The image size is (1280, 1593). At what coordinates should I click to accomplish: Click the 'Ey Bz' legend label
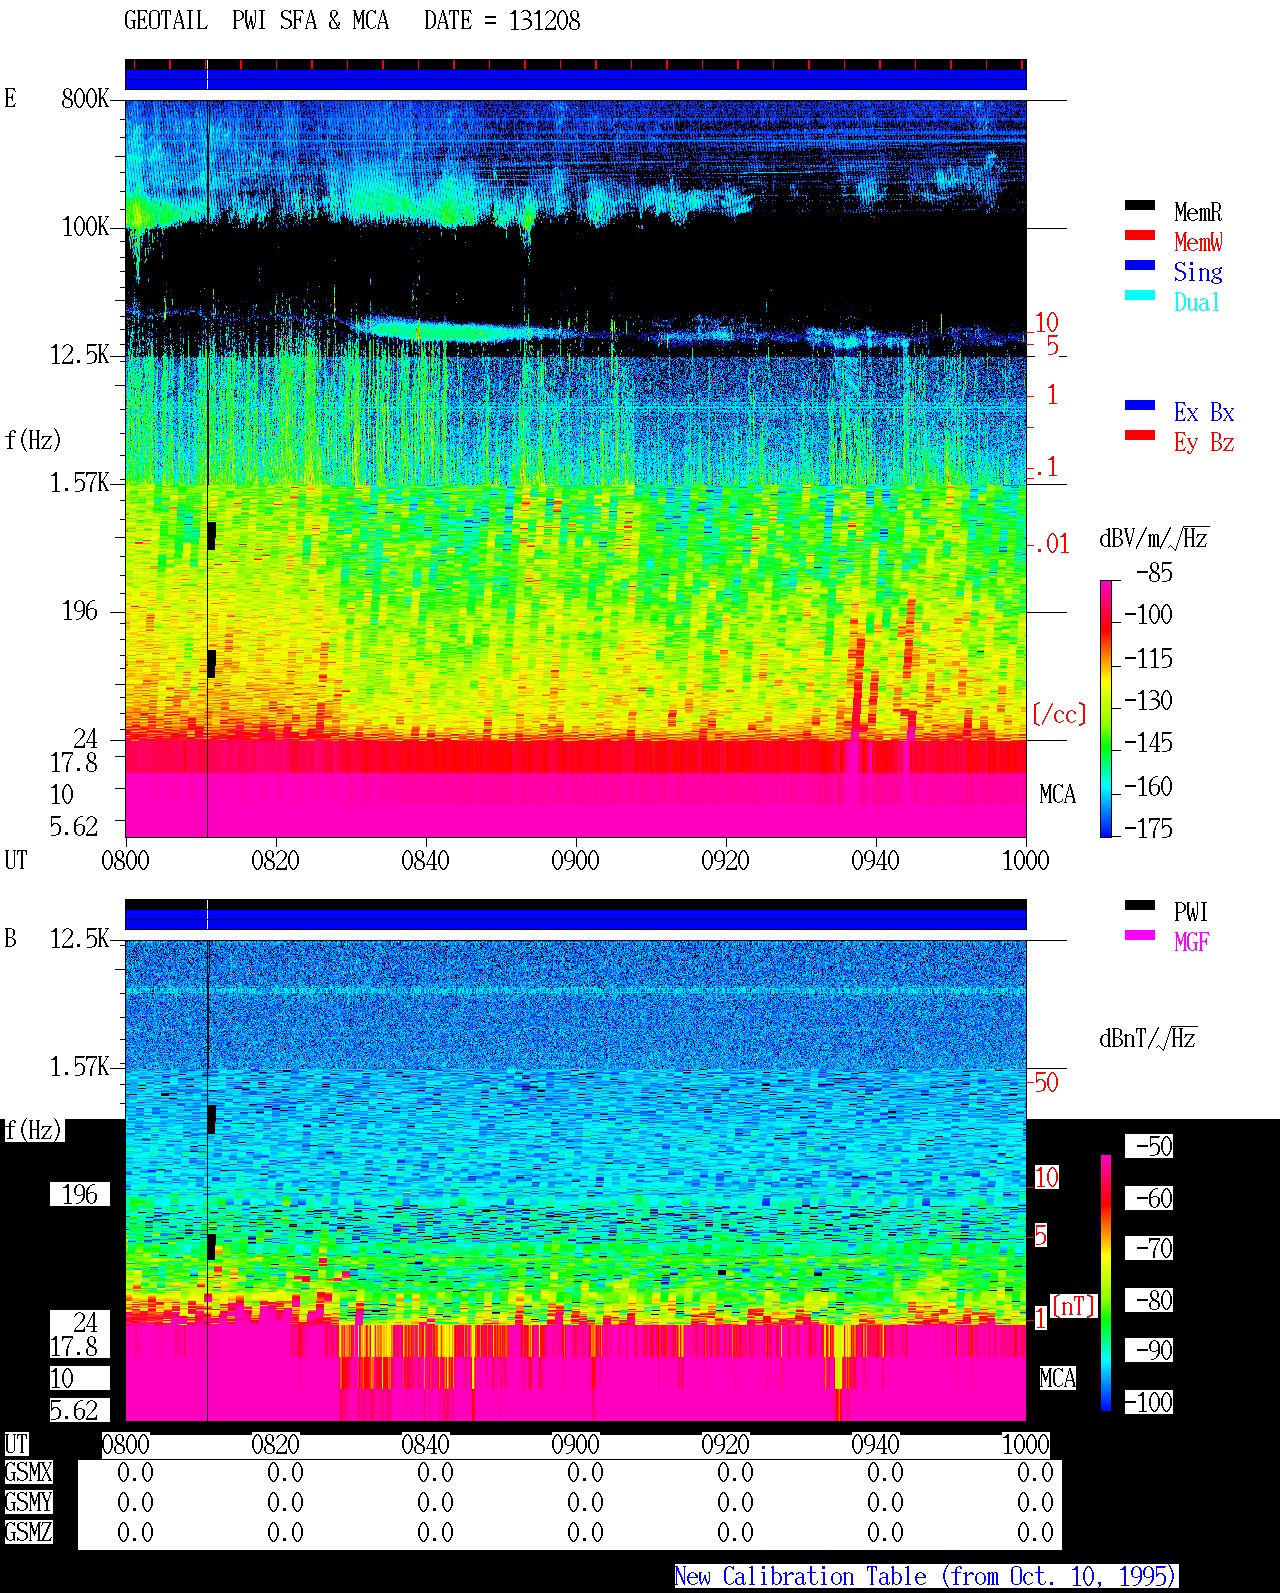[1204, 442]
